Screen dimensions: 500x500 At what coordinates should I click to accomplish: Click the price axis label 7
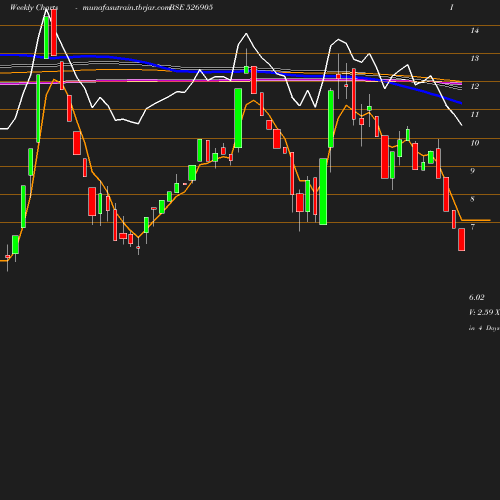[x=472, y=227]
